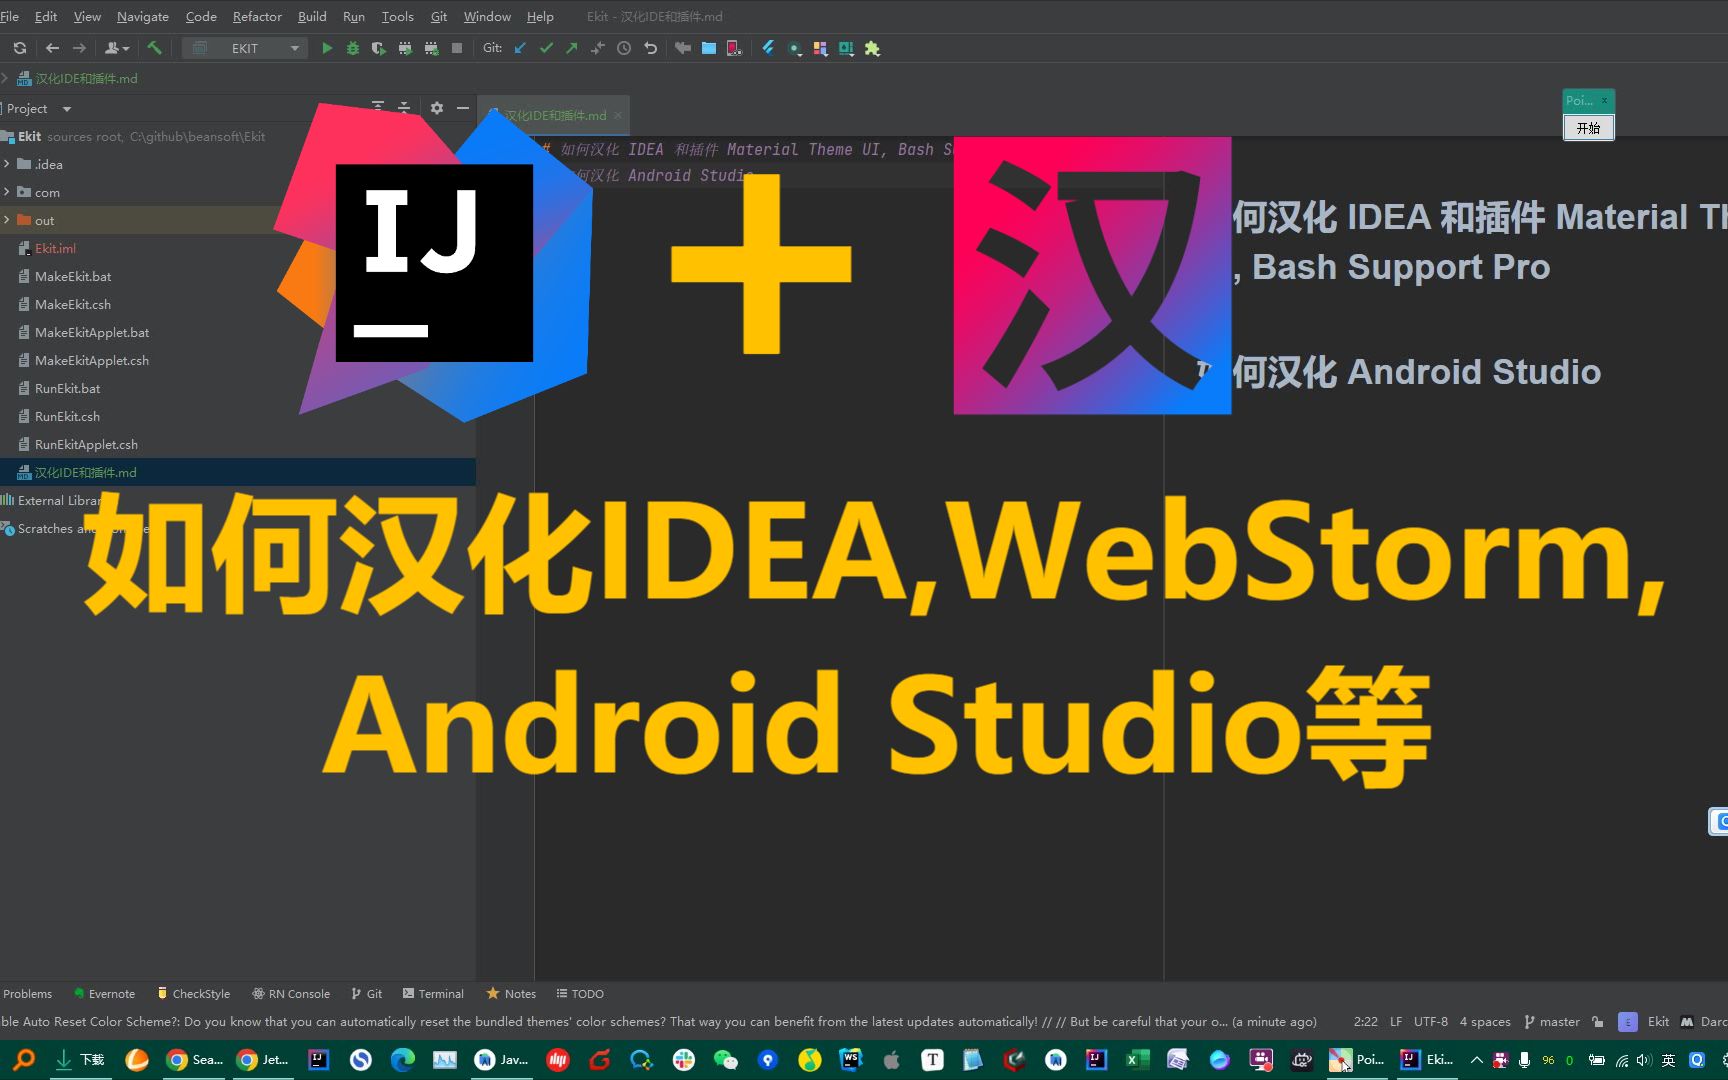The width and height of the screenshot is (1728, 1080).
Task: Open the Evernote tool window
Action: tap(104, 994)
